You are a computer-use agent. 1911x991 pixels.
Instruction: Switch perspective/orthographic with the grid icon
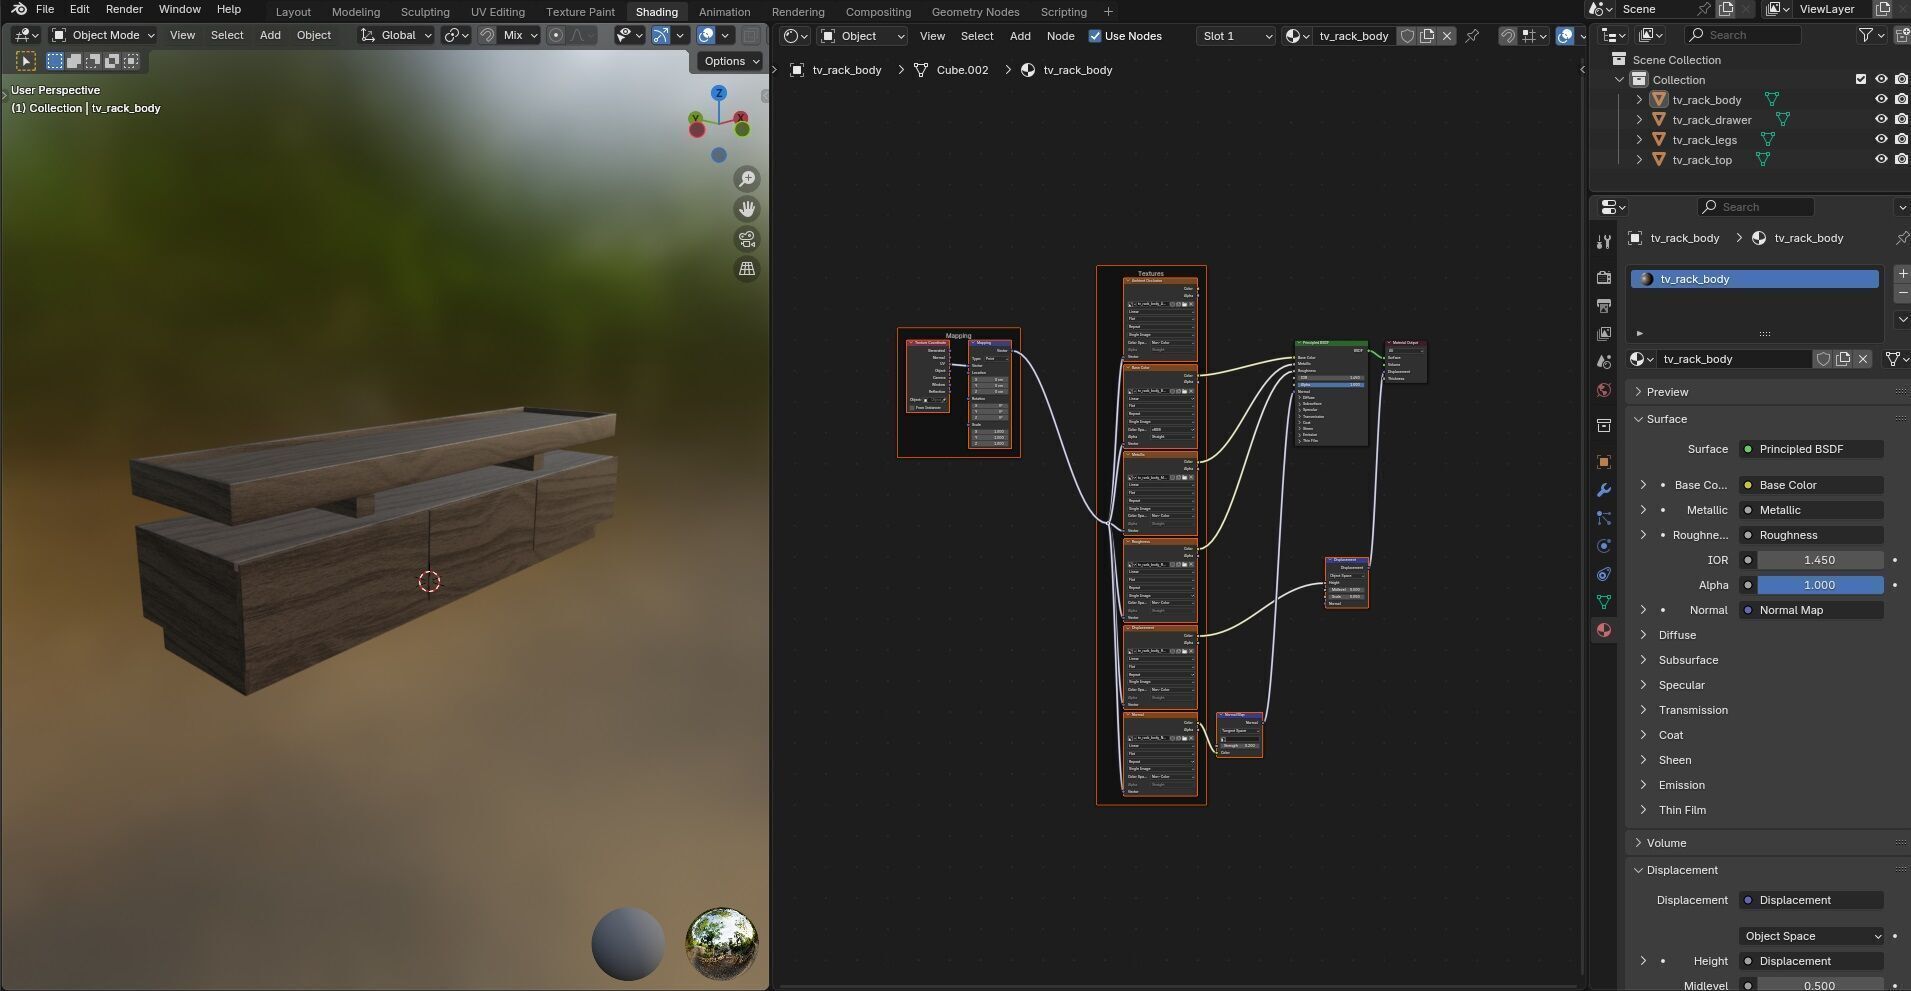coord(747,269)
